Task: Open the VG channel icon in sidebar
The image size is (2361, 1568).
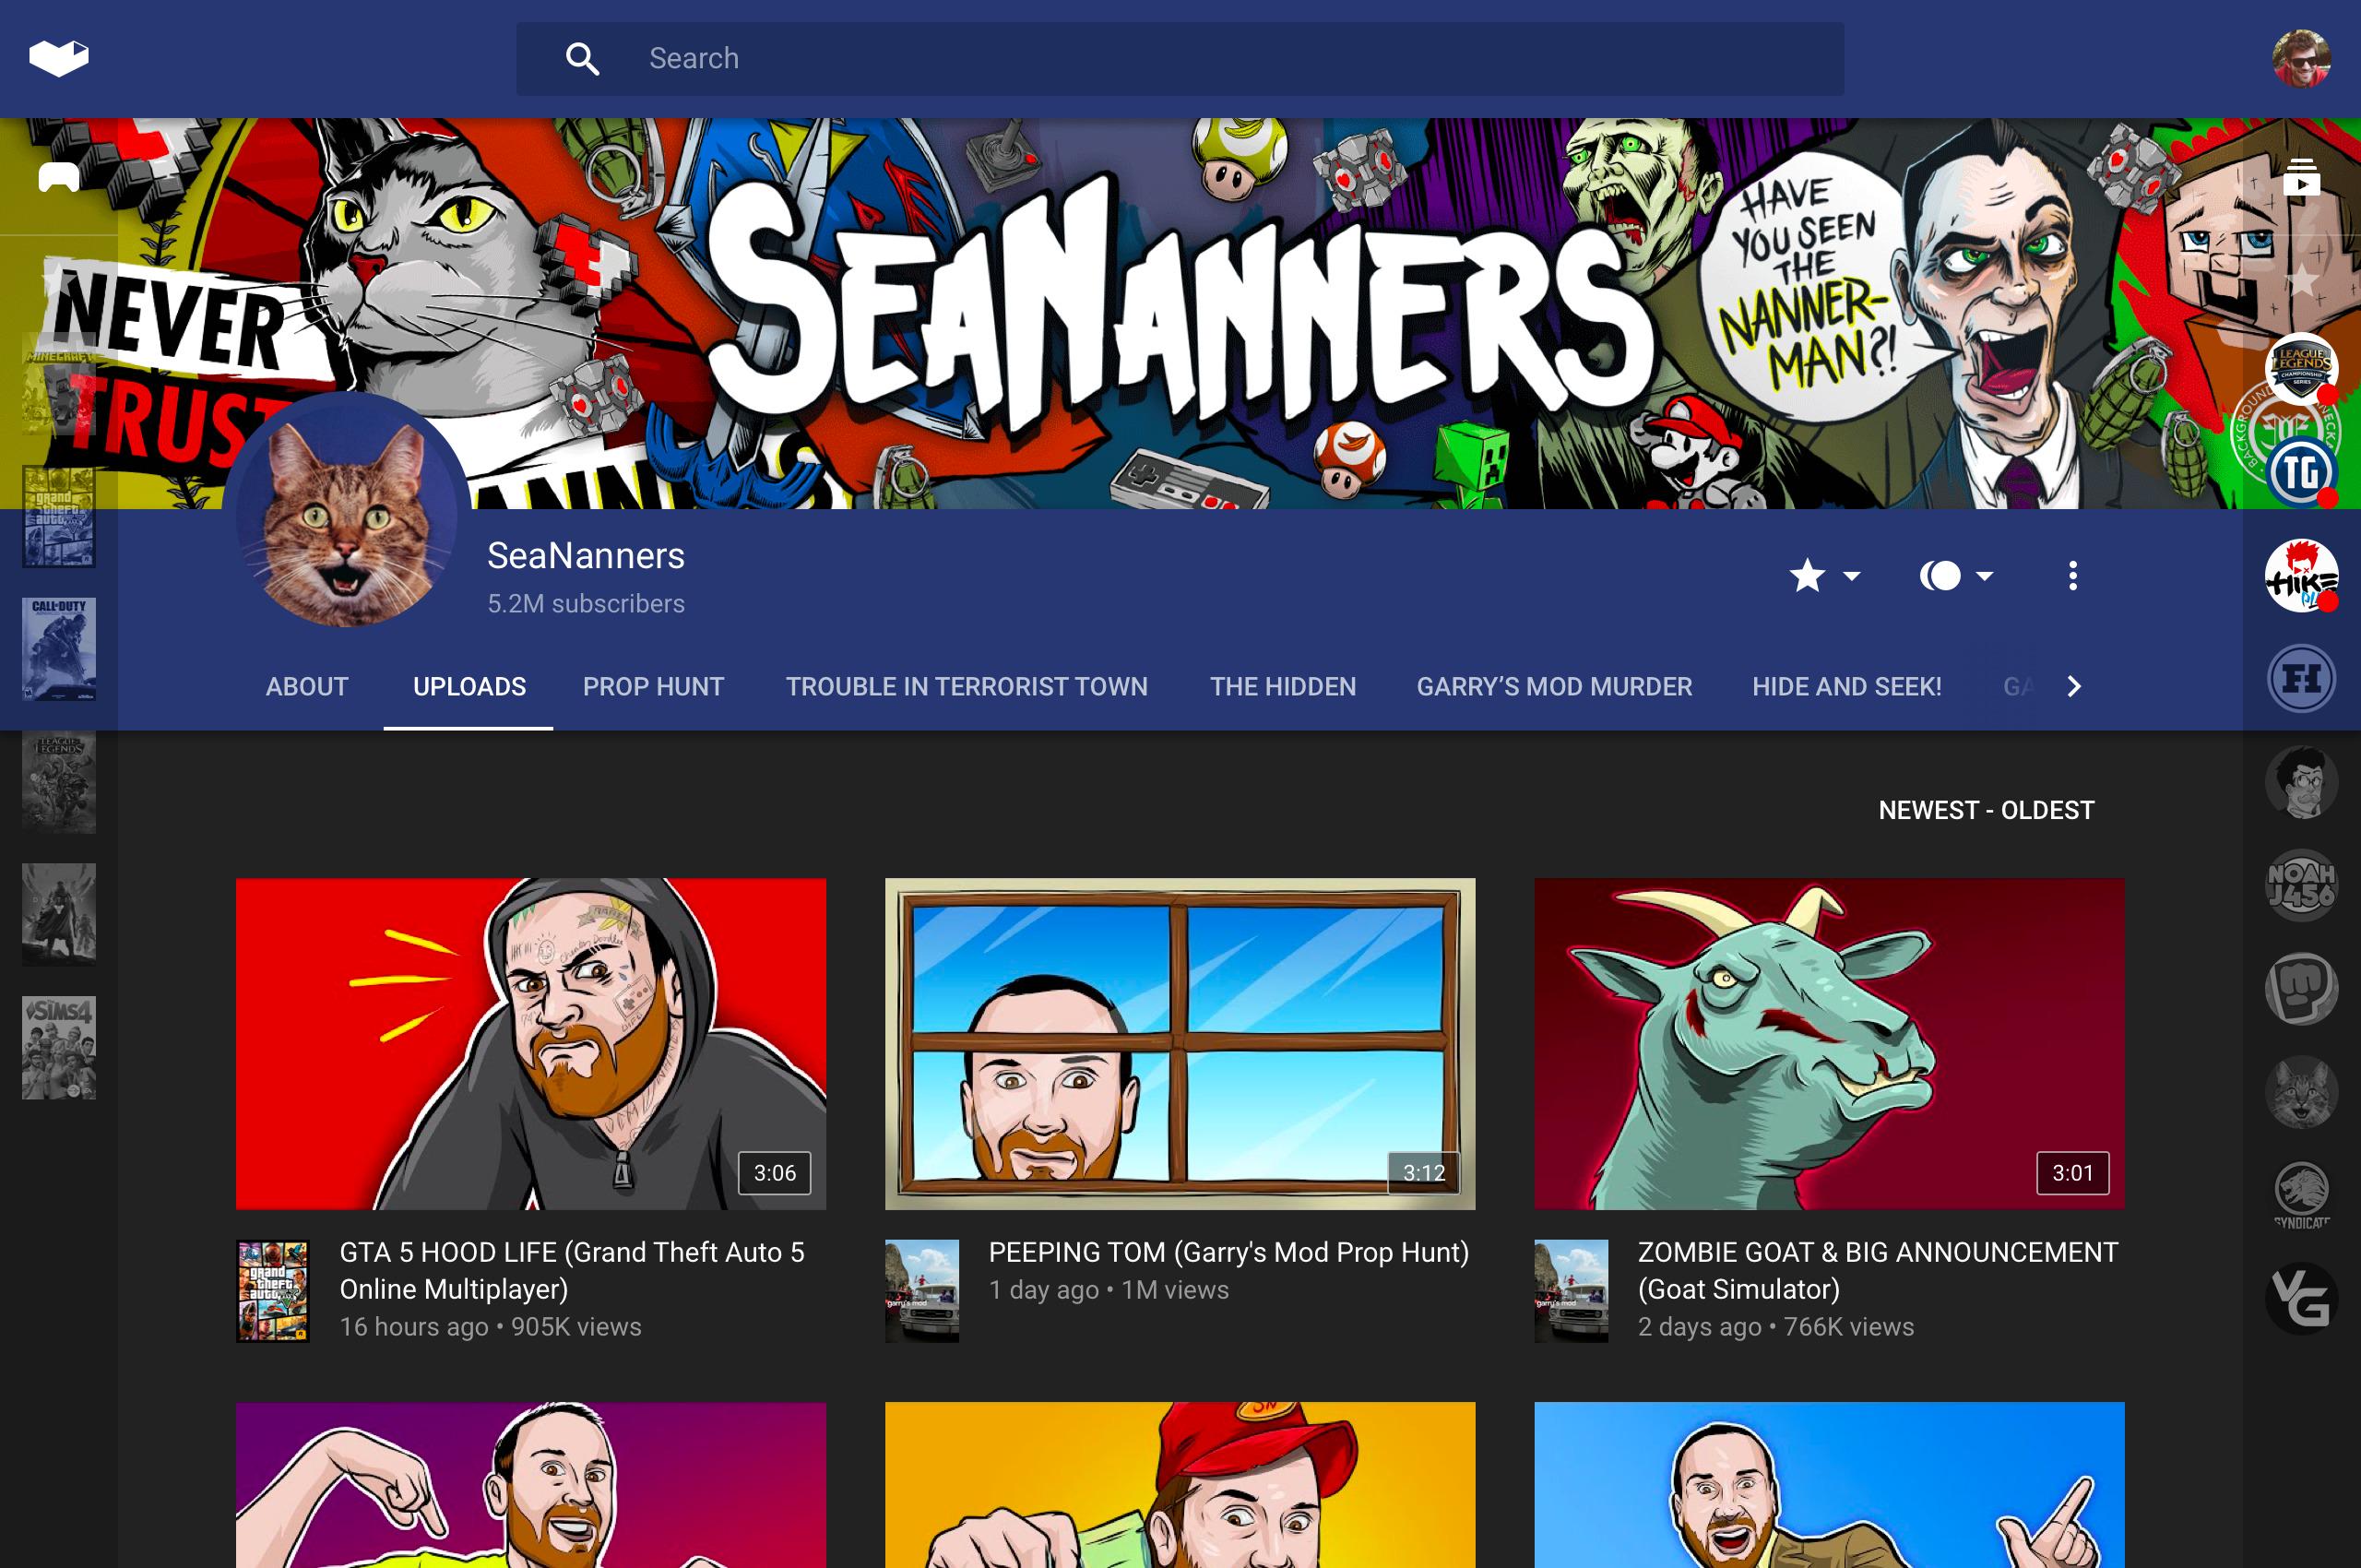Action: pyautogui.click(x=2301, y=1299)
